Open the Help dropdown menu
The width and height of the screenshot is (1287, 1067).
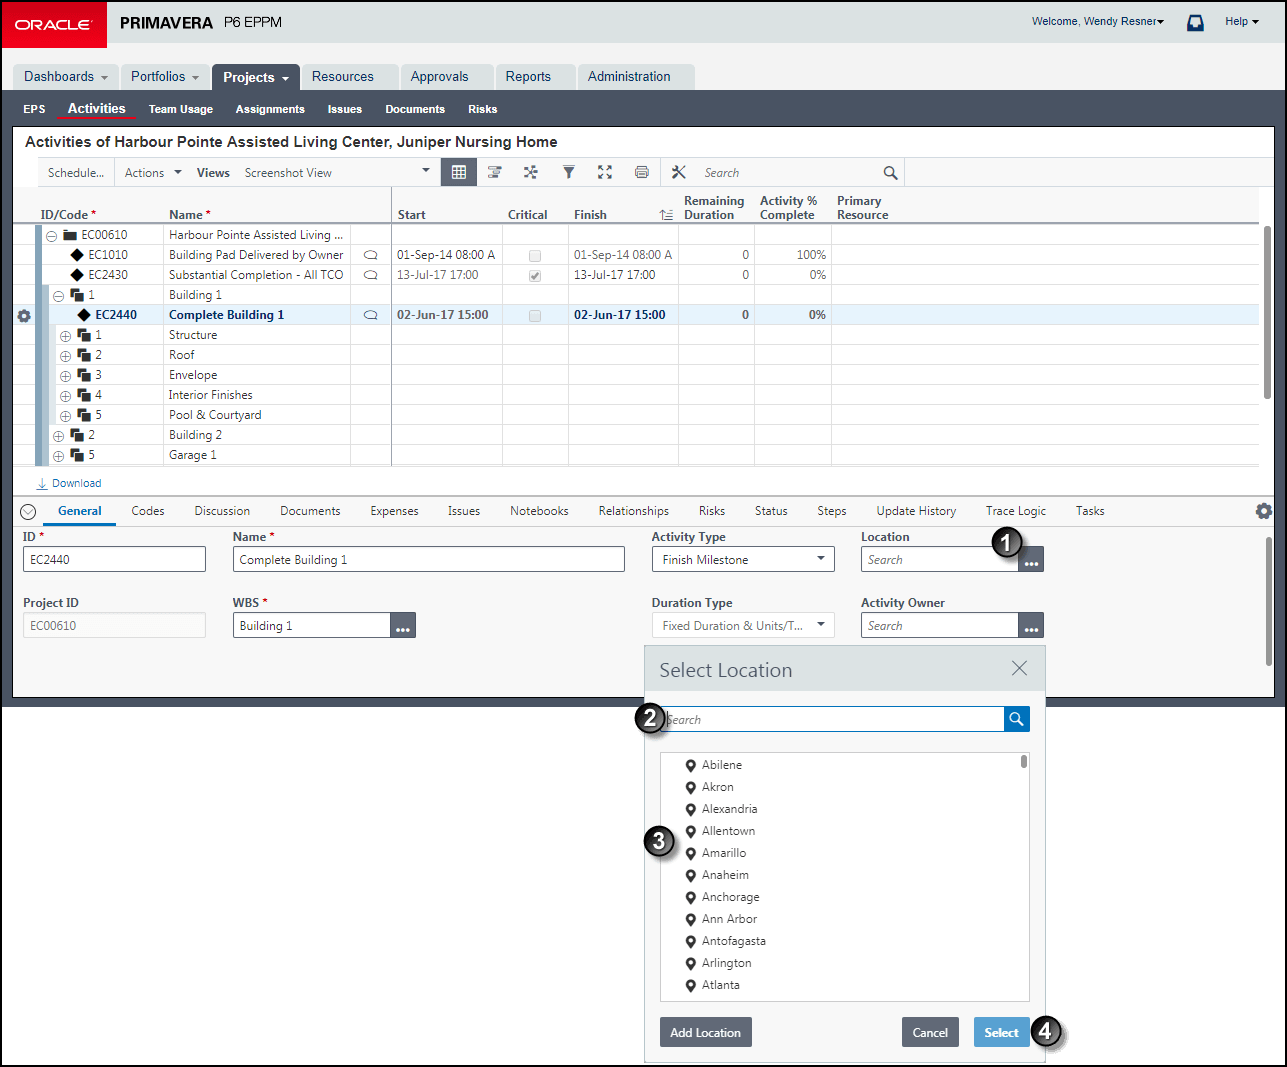pos(1242,21)
